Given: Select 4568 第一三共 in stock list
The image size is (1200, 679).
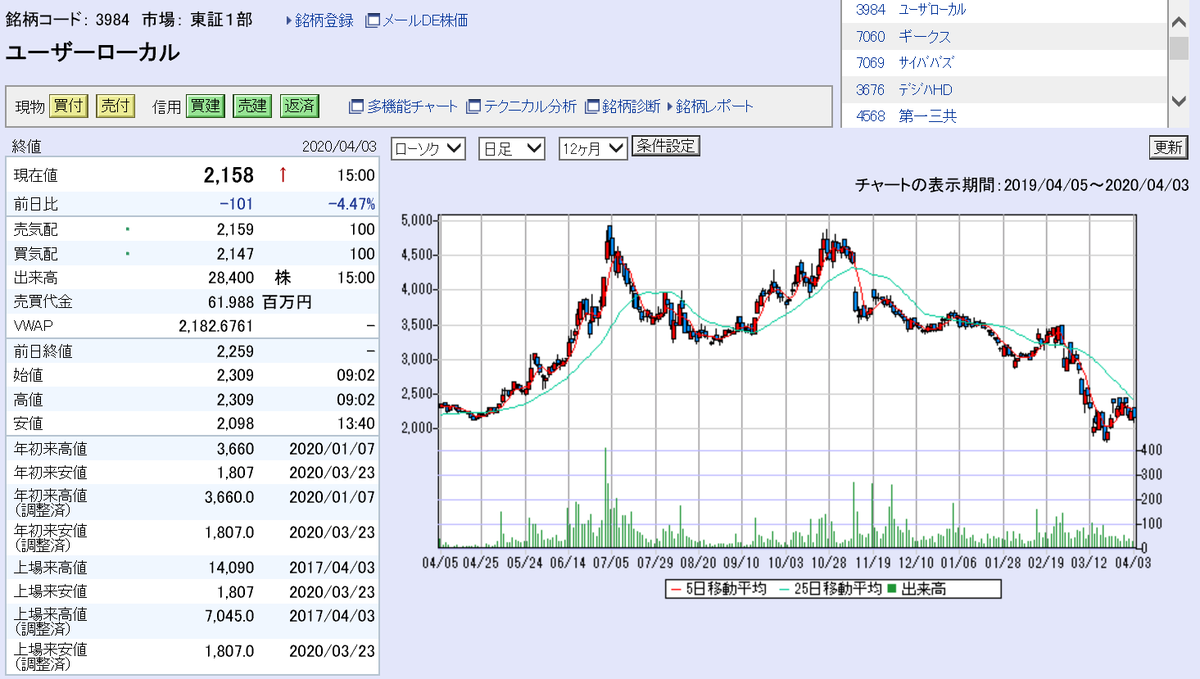Looking at the screenshot, I should pyautogui.click(x=1004, y=116).
